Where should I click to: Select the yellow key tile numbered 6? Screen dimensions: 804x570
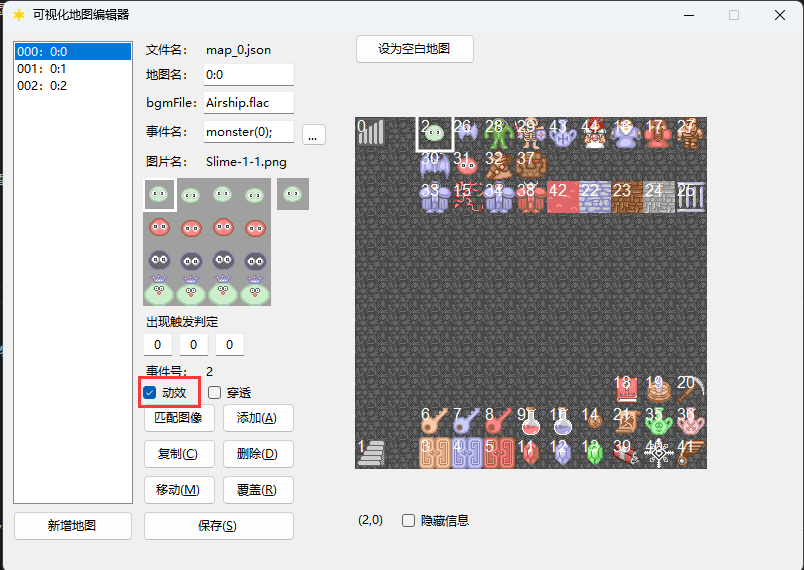pyautogui.click(x=435, y=421)
